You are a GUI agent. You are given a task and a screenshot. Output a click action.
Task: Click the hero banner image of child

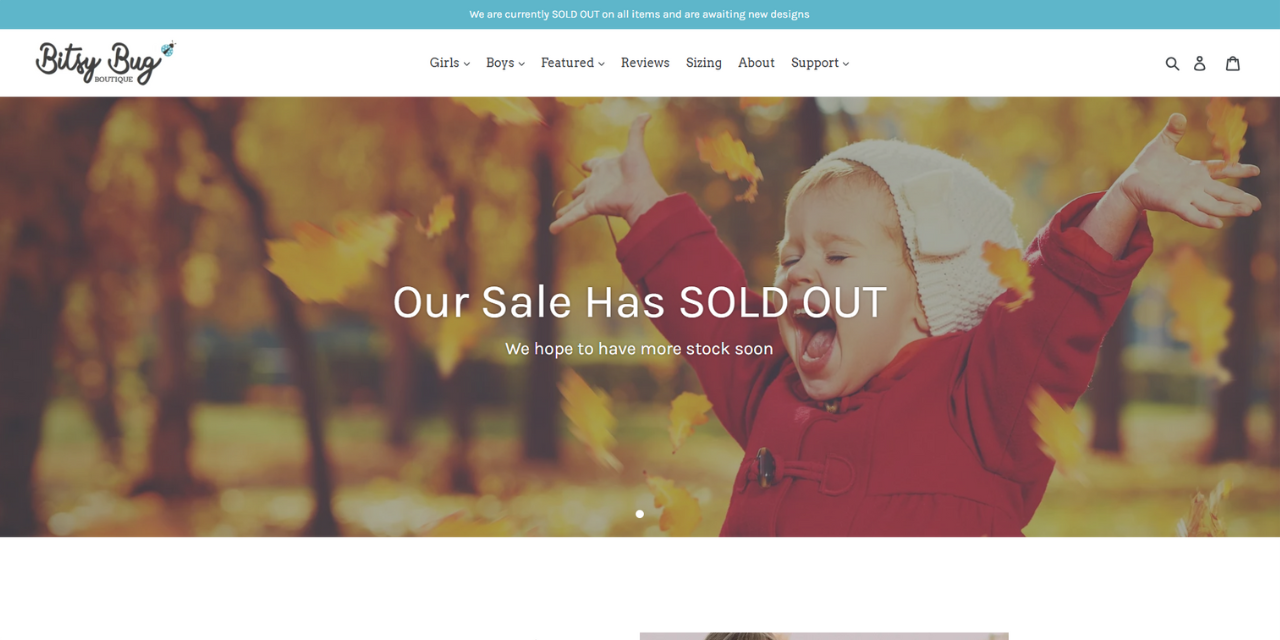640,317
